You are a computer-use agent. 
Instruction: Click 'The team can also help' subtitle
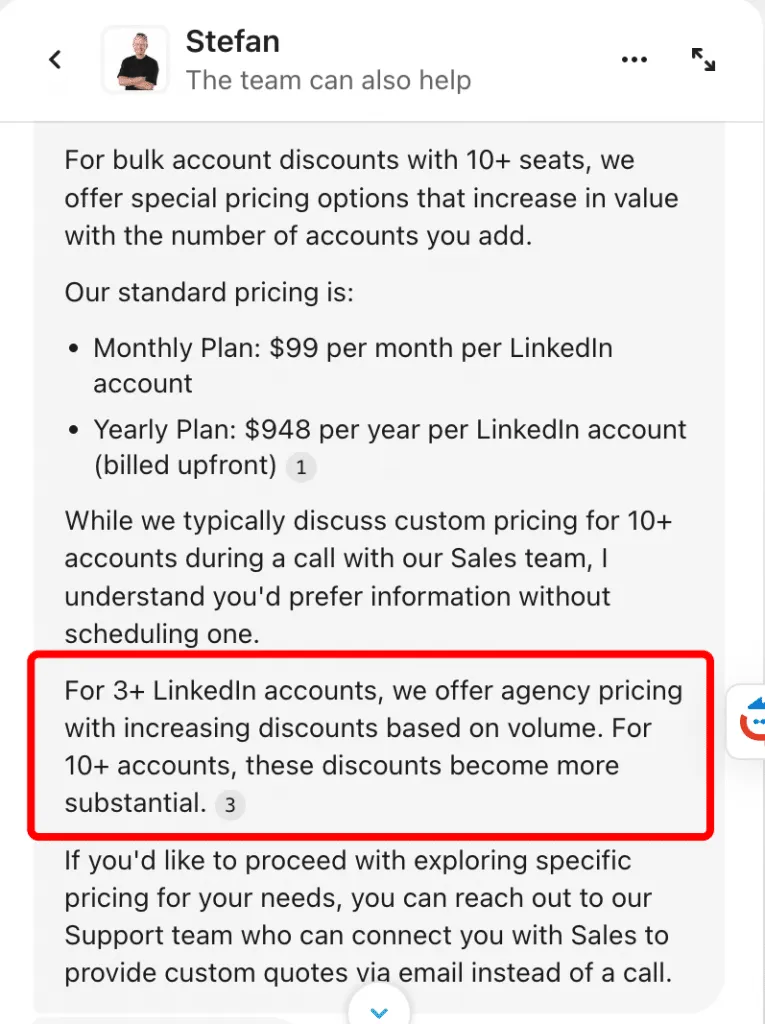[329, 80]
